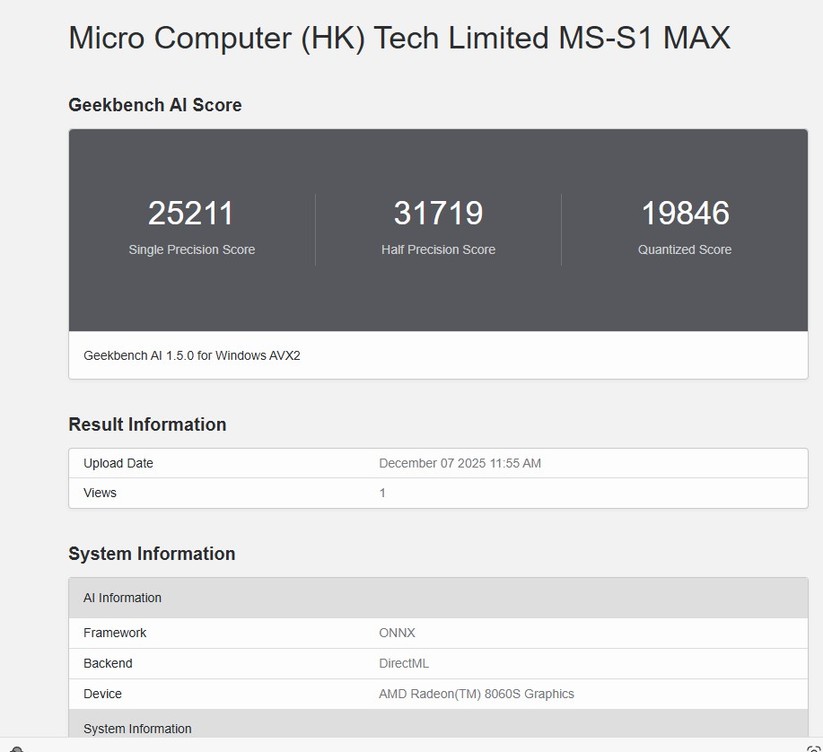Click the Result Information section heading
Image resolution: width=823 pixels, height=752 pixels.
click(x=146, y=424)
